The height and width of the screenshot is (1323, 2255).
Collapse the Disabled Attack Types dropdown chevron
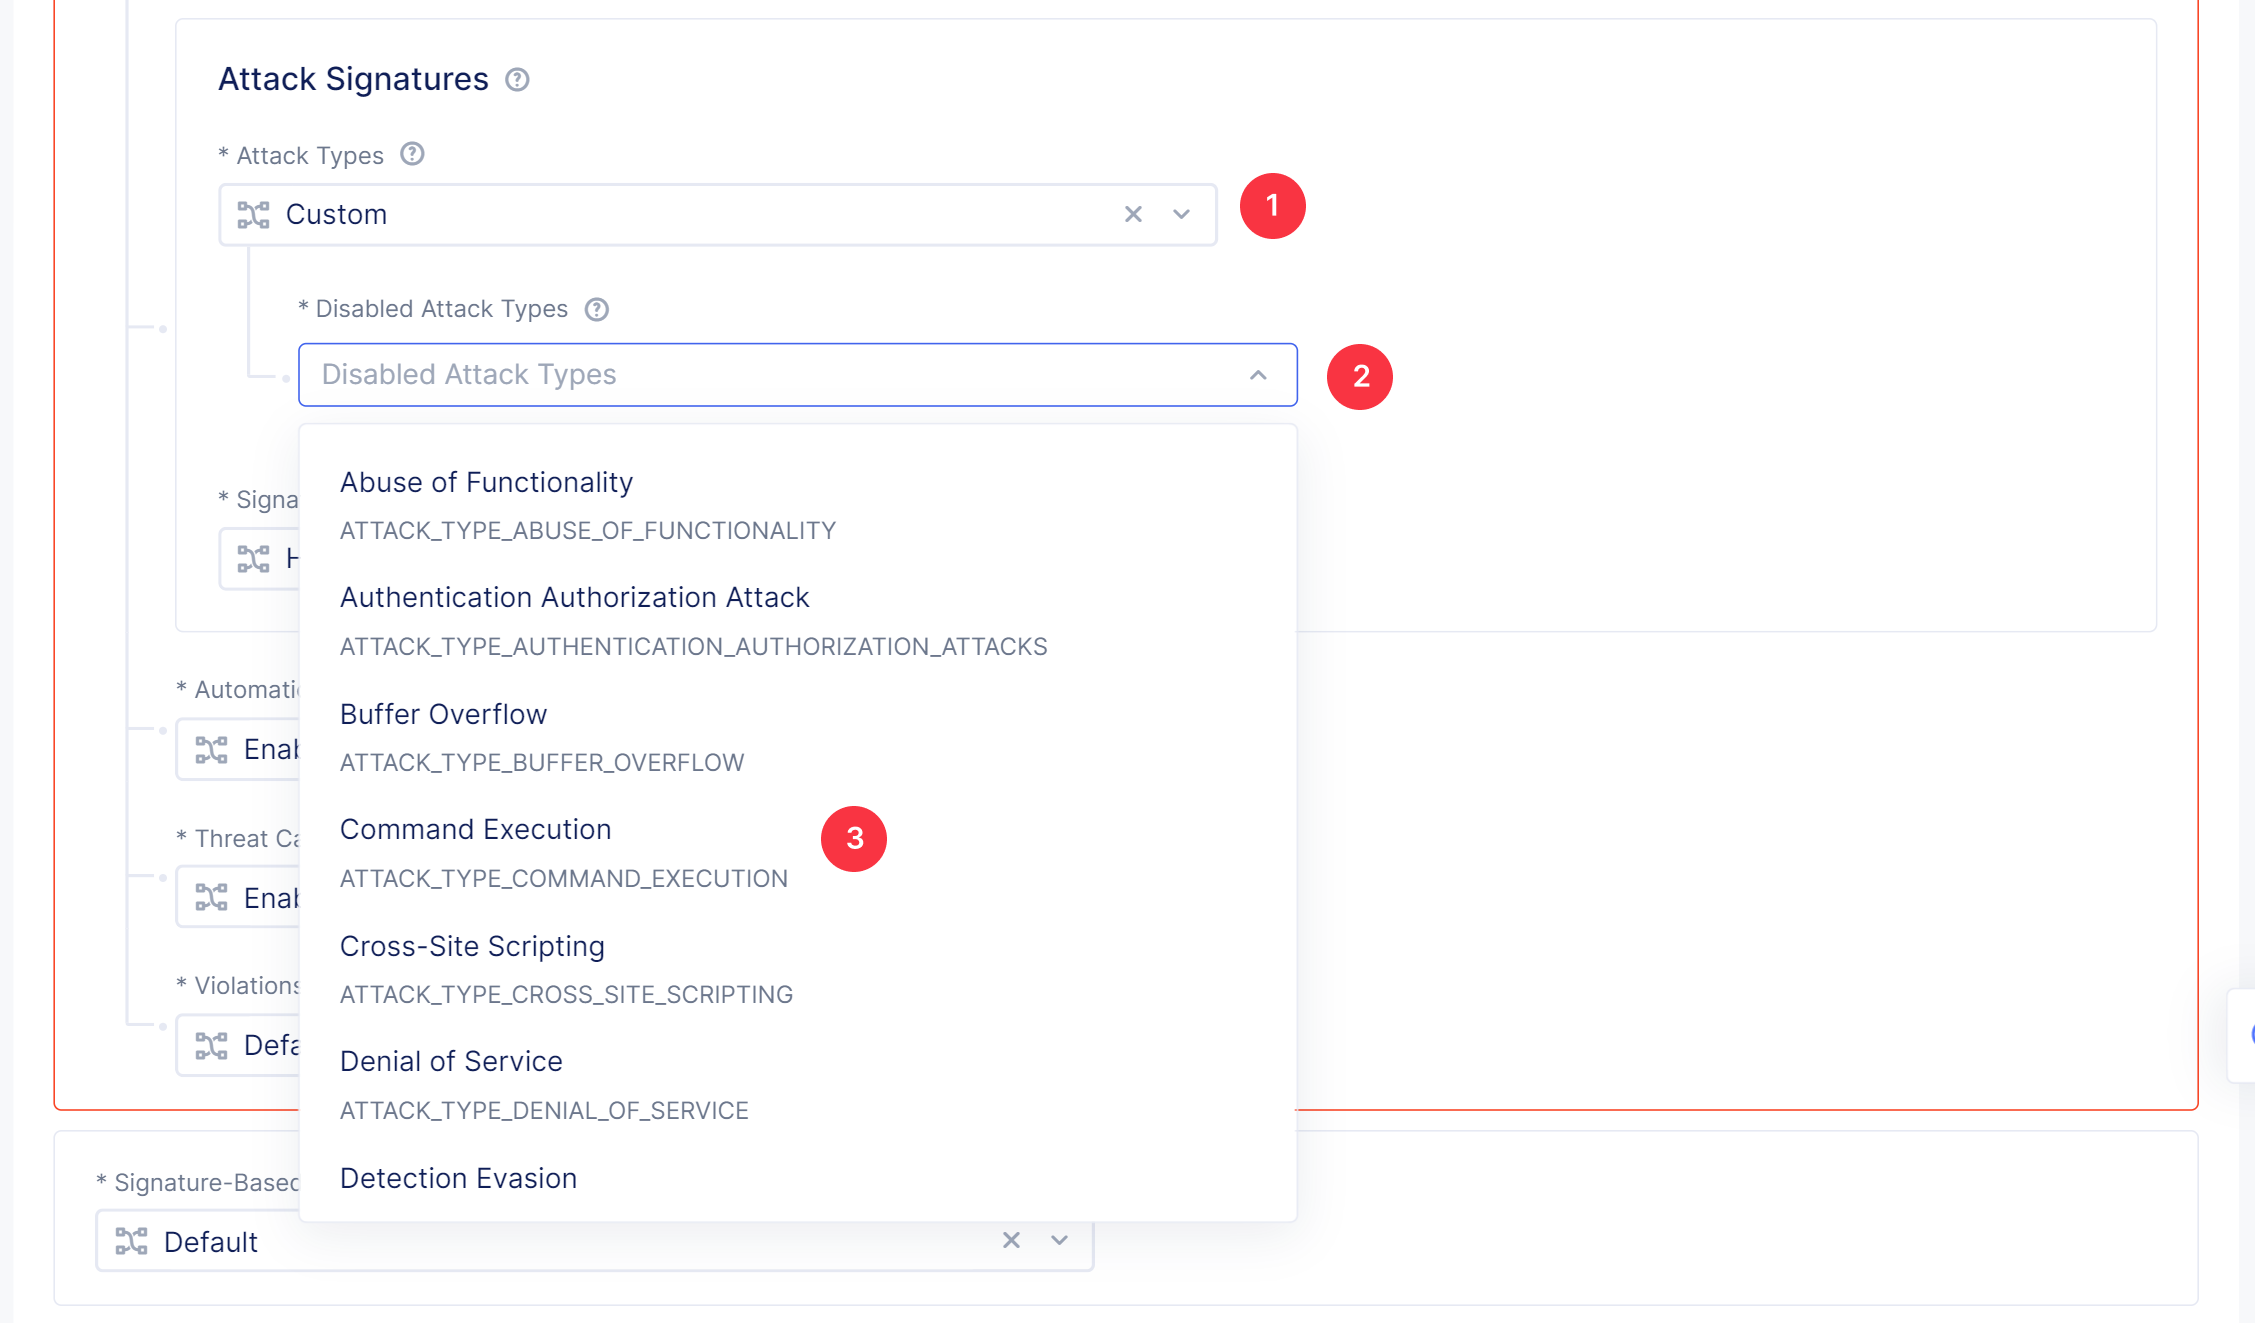pos(1258,375)
